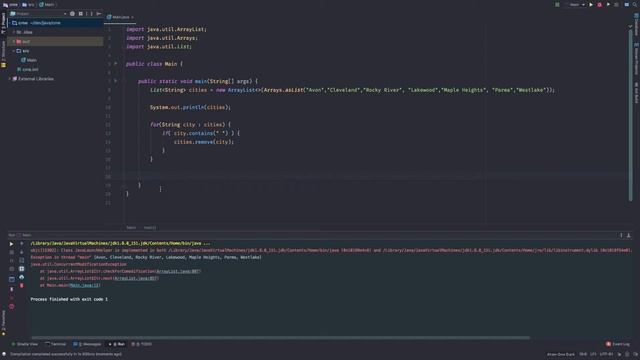Select the .iml file in project tree
The width and height of the screenshot is (640, 360).
pyautogui.click(x=28, y=69)
